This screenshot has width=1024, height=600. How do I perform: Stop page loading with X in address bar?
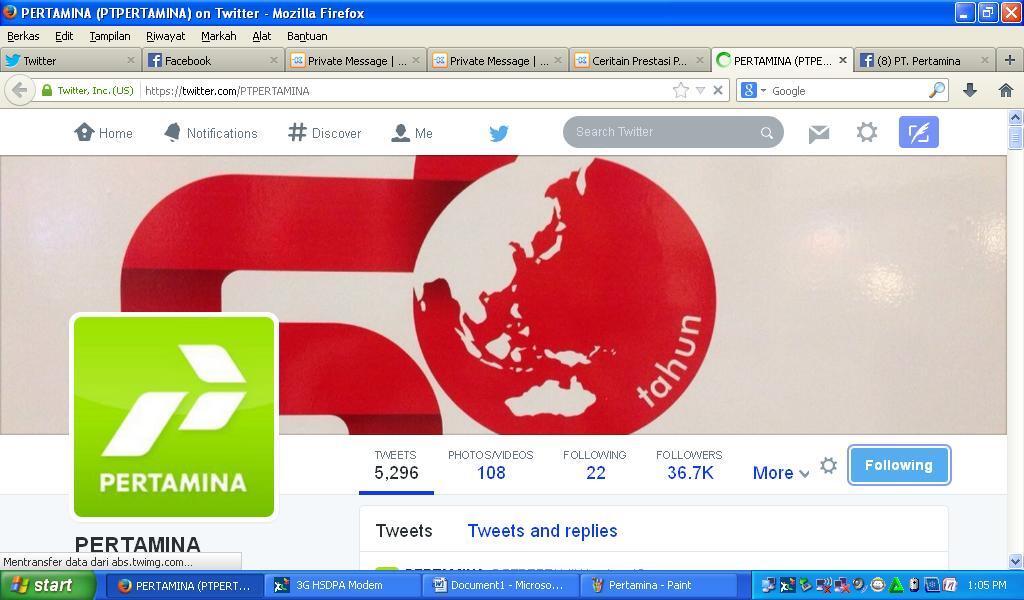pos(718,90)
